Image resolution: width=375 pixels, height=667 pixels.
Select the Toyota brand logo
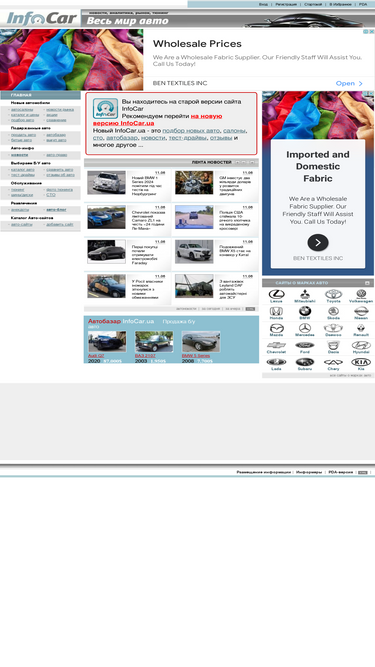point(333,294)
